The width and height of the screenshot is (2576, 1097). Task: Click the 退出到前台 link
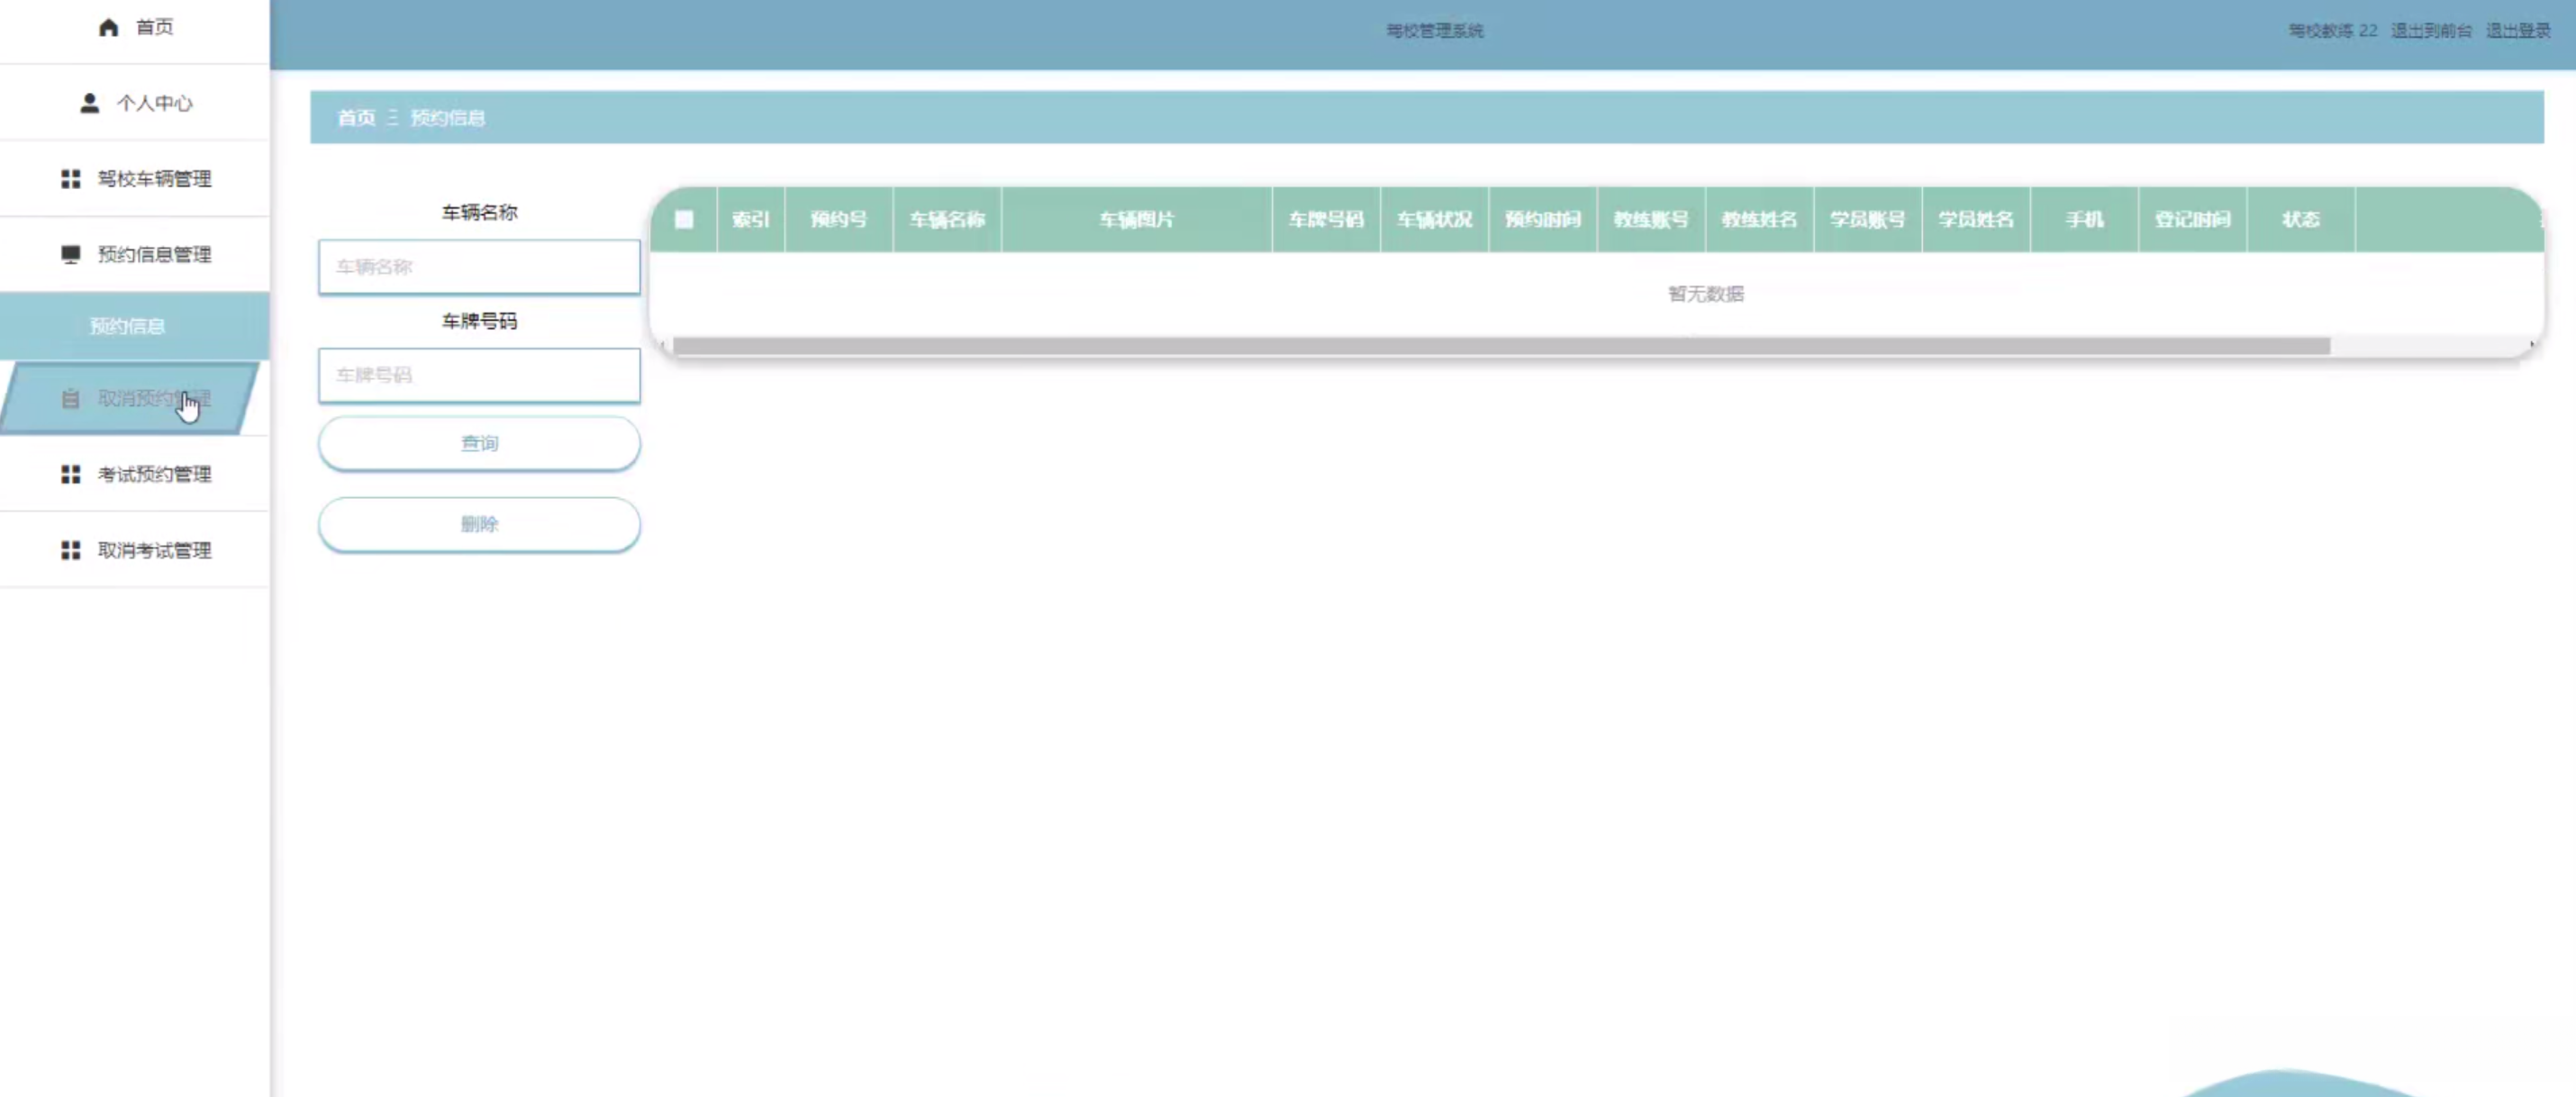pyautogui.click(x=2430, y=31)
